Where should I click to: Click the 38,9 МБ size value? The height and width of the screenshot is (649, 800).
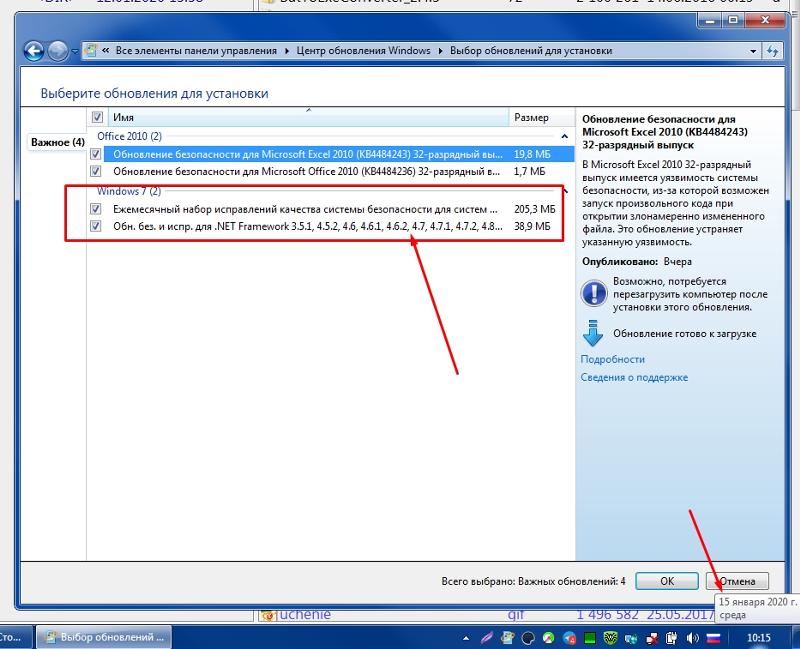pyautogui.click(x=532, y=226)
